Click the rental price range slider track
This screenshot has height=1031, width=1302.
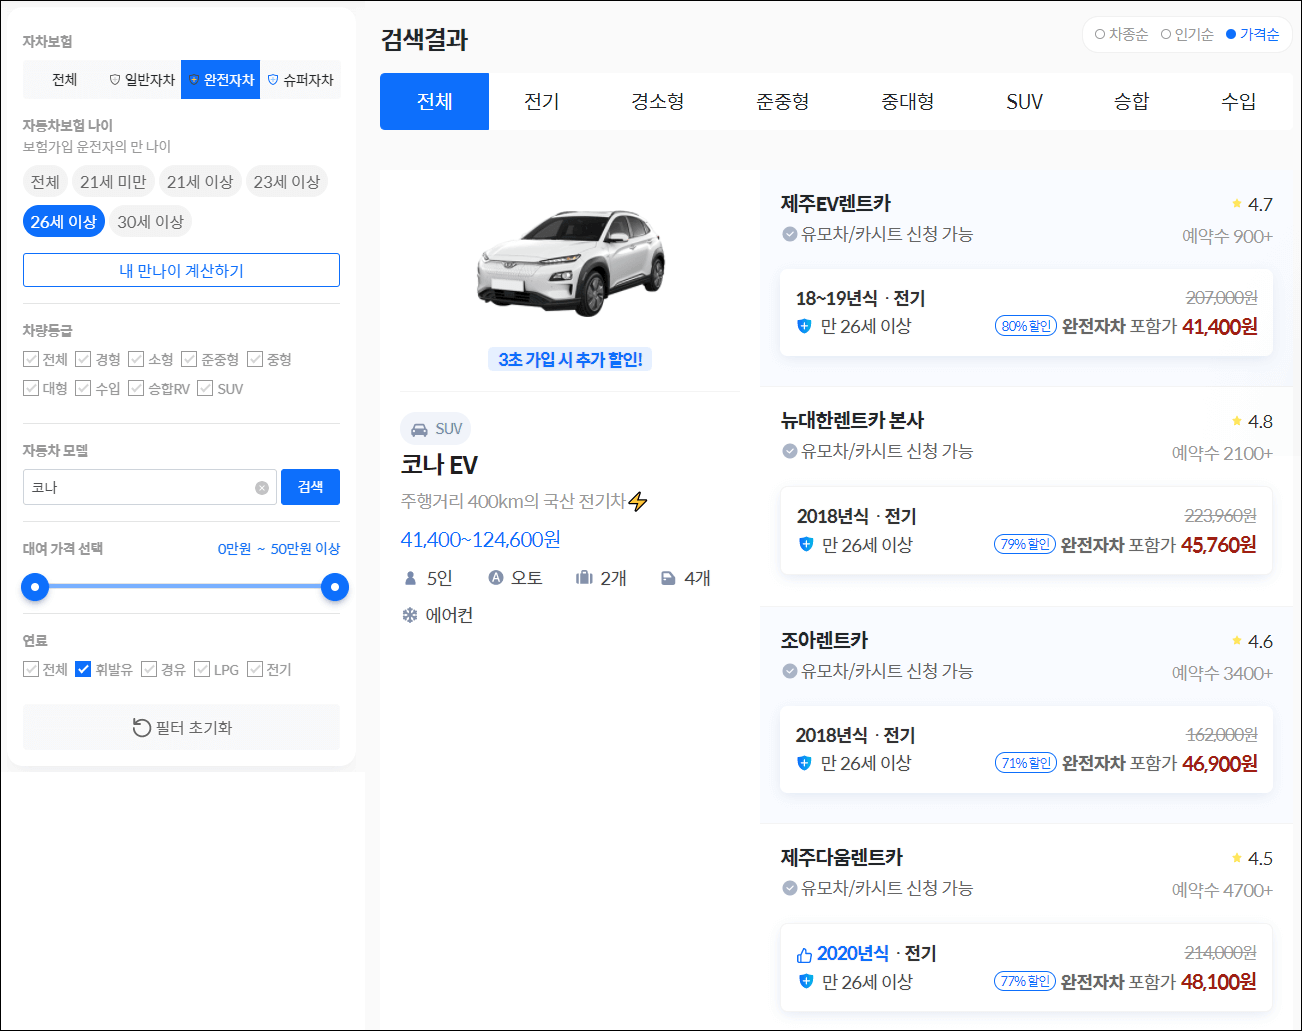pos(185,587)
